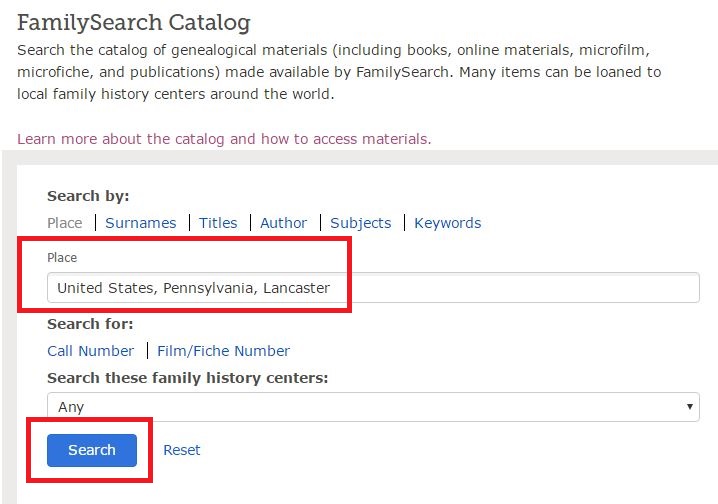Click the catalog description paragraph
The image size is (718, 504).
[x=340, y=72]
